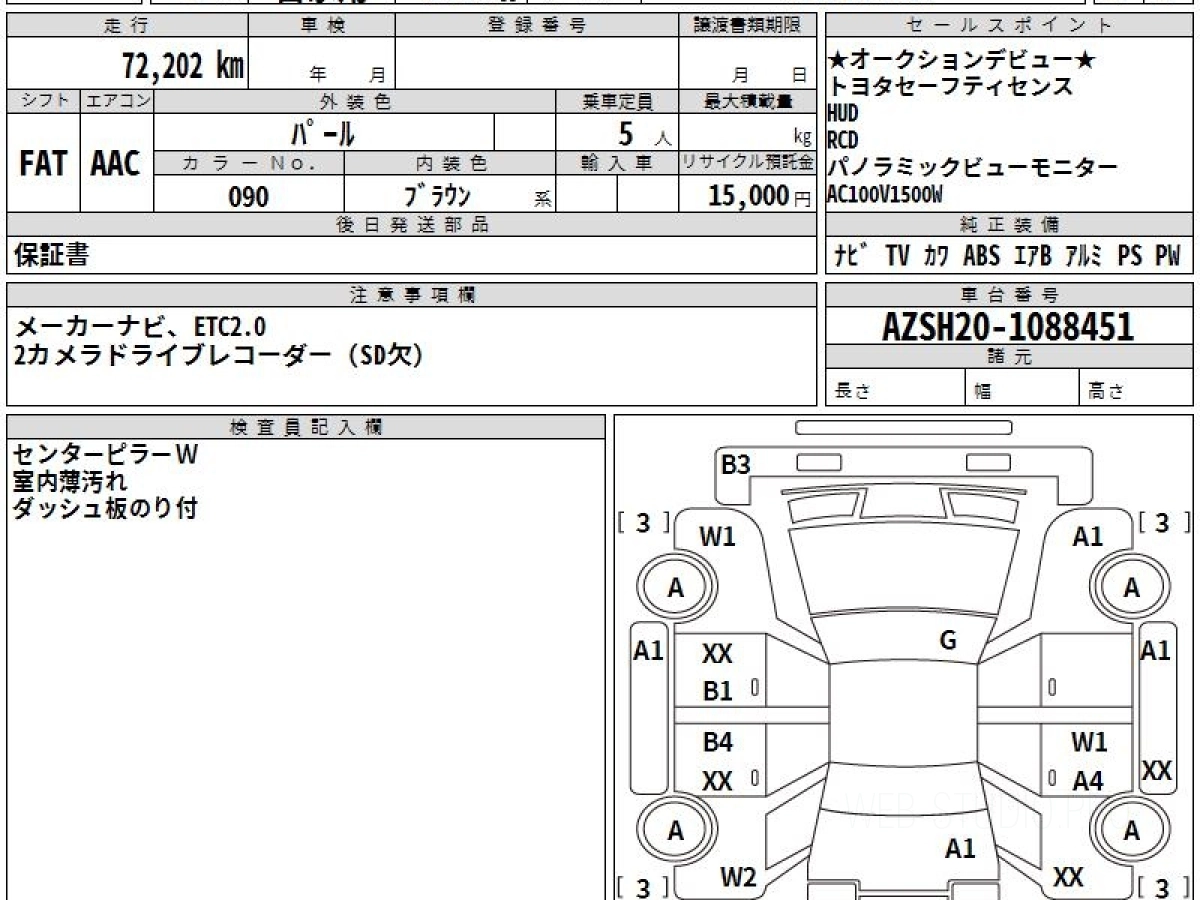The image size is (1200, 900).
Task: Select the 15,000円 recycle deposit value
Action: 759,196
